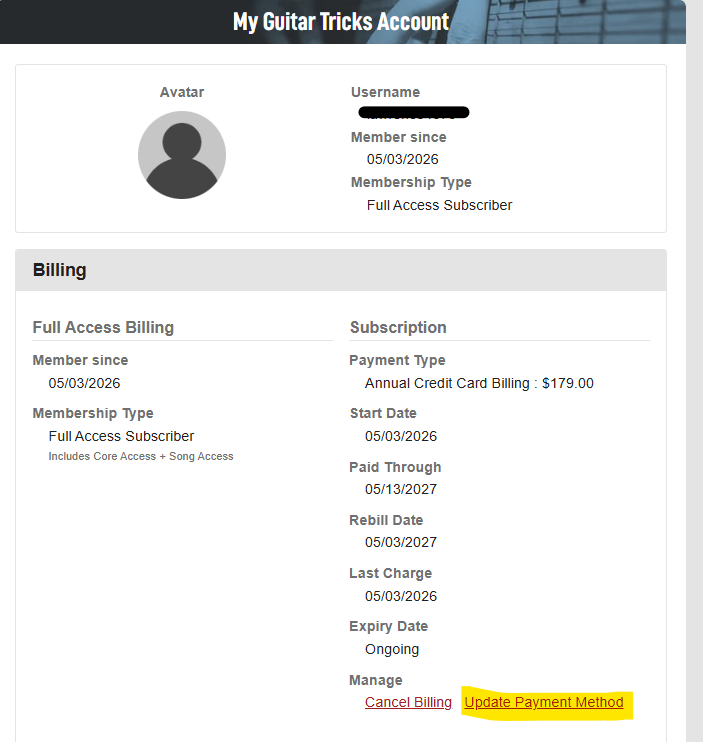This screenshot has width=703, height=742.
Task: Click the Manage label
Action: tap(376, 680)
